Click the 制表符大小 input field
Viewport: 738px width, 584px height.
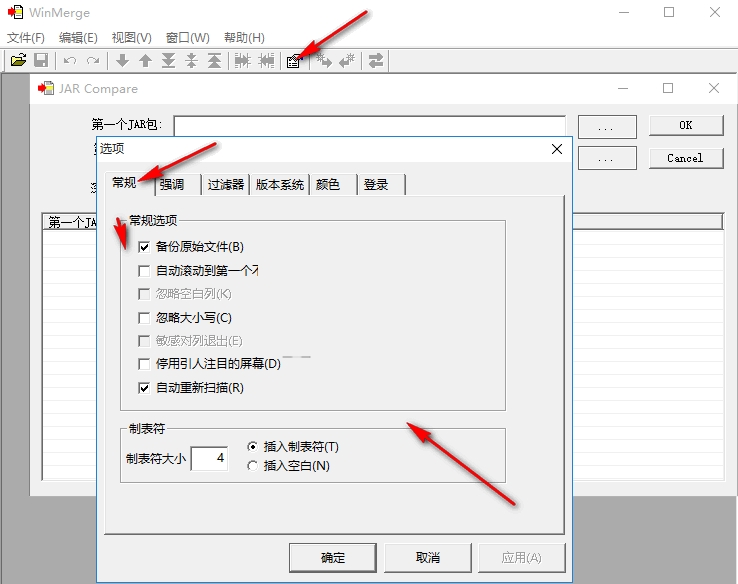click(x=209, y=458)
